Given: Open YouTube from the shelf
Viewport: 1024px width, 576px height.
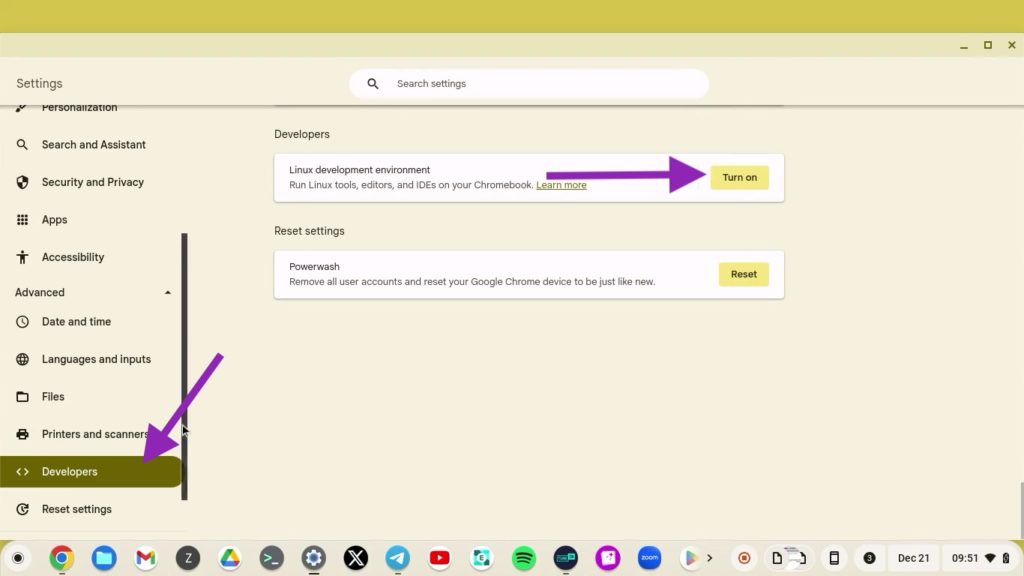Looking at the screenshot, I should (x=440, y=558).
